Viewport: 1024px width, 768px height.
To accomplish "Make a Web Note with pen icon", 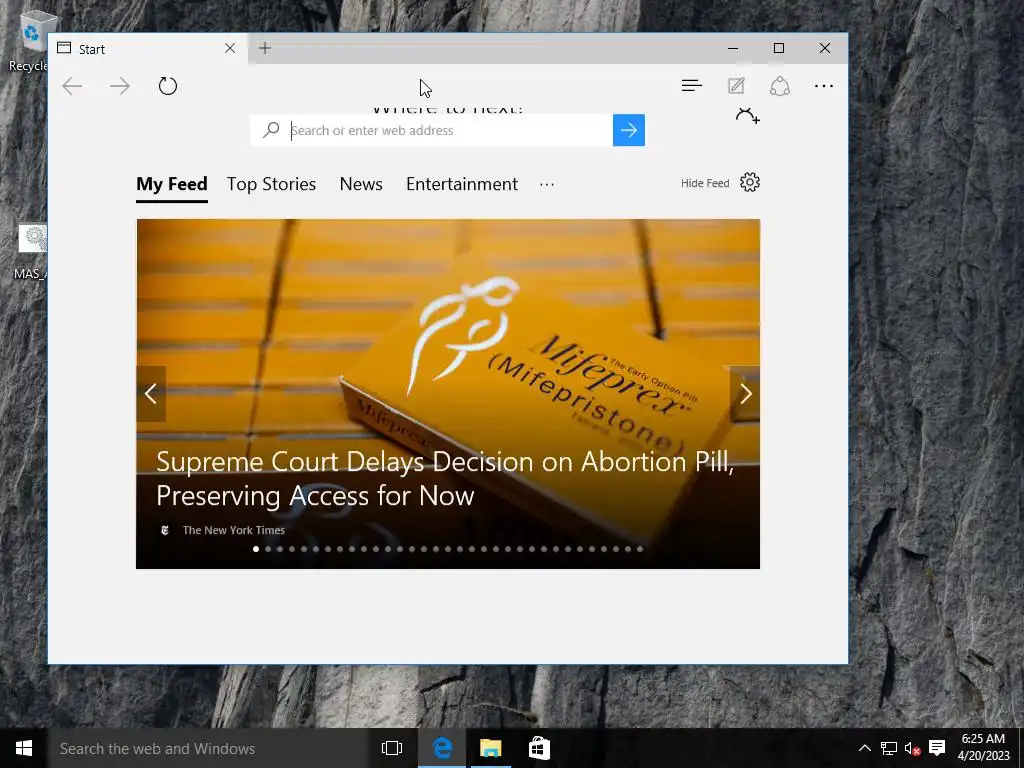I will click(x=736, y=86).
